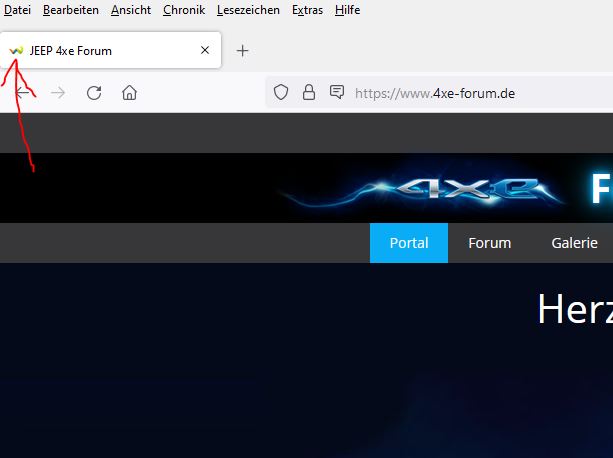The image size is (613, 458).
Task: Click the forward navigation arrow
Action: coord(58,93)
